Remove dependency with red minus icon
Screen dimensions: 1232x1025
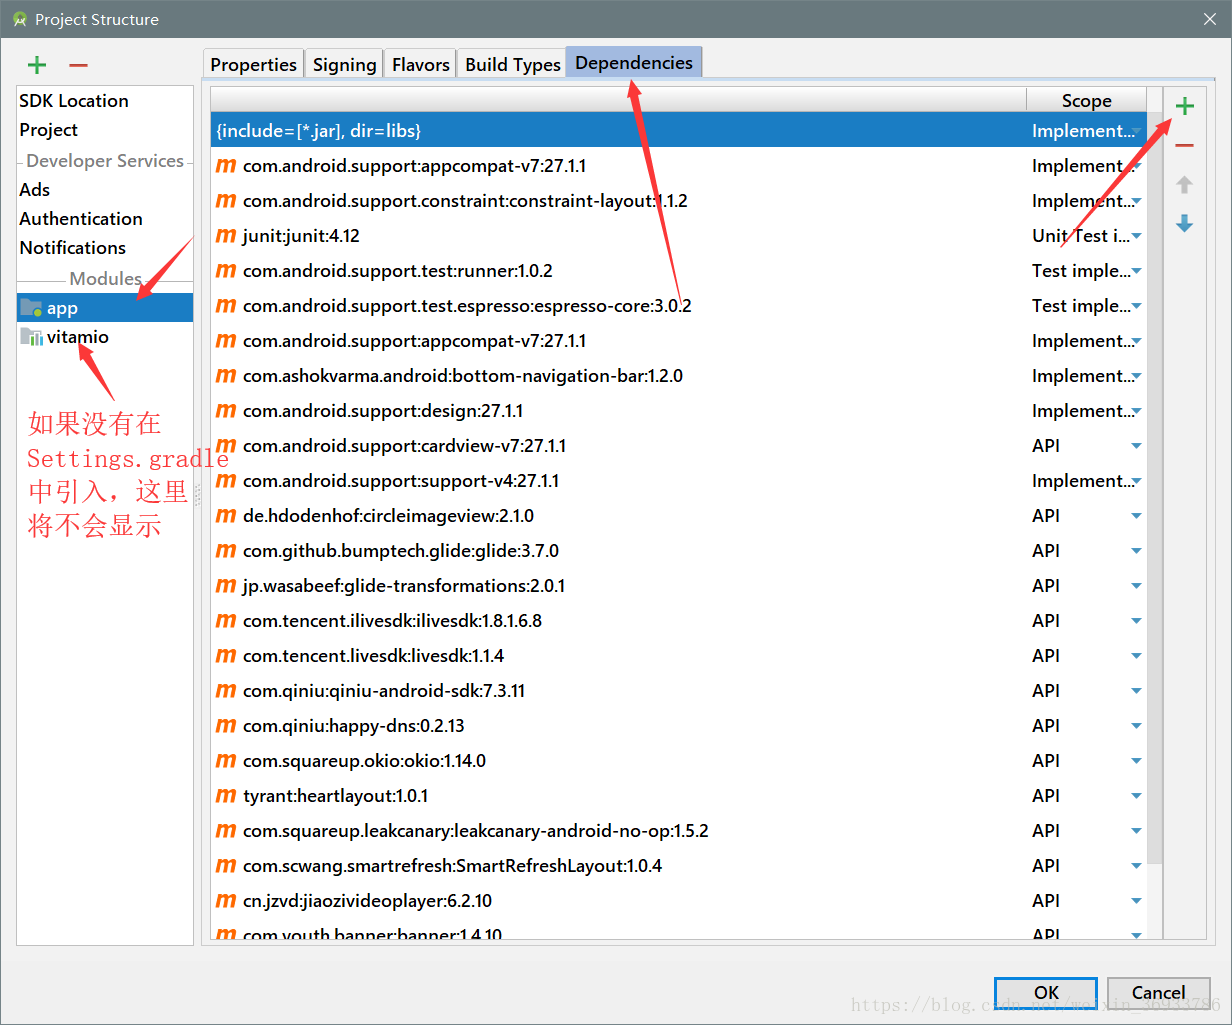coord(1185,146)
